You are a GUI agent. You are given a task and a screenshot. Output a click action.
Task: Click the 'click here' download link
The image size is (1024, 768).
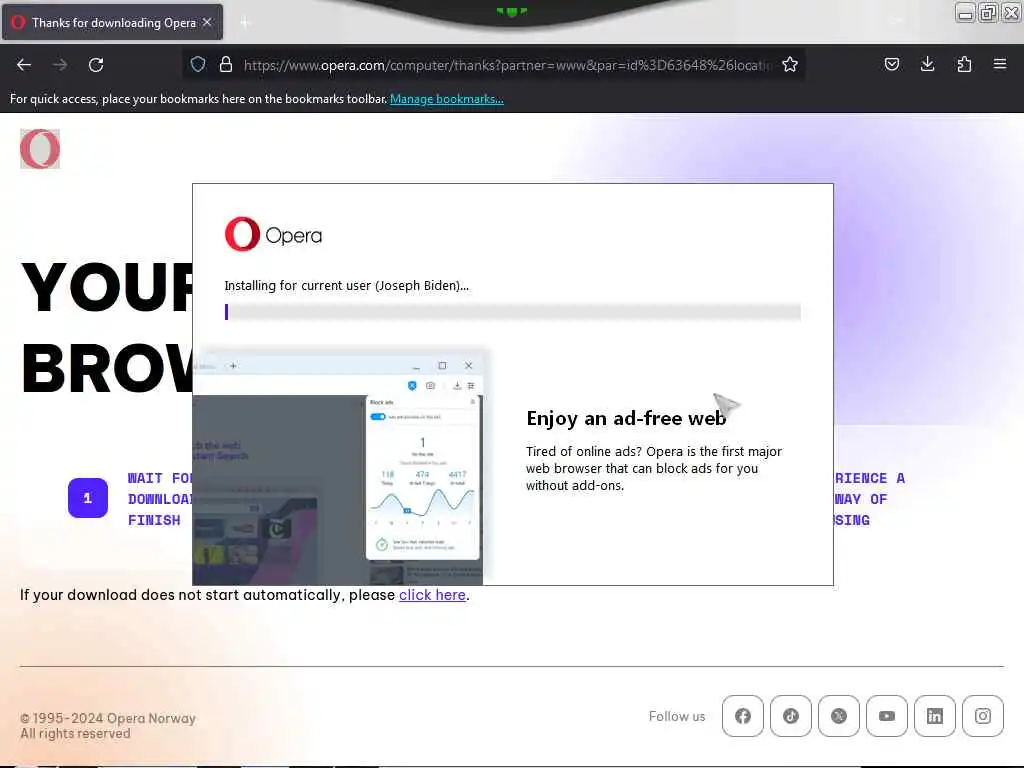[432, 595]
